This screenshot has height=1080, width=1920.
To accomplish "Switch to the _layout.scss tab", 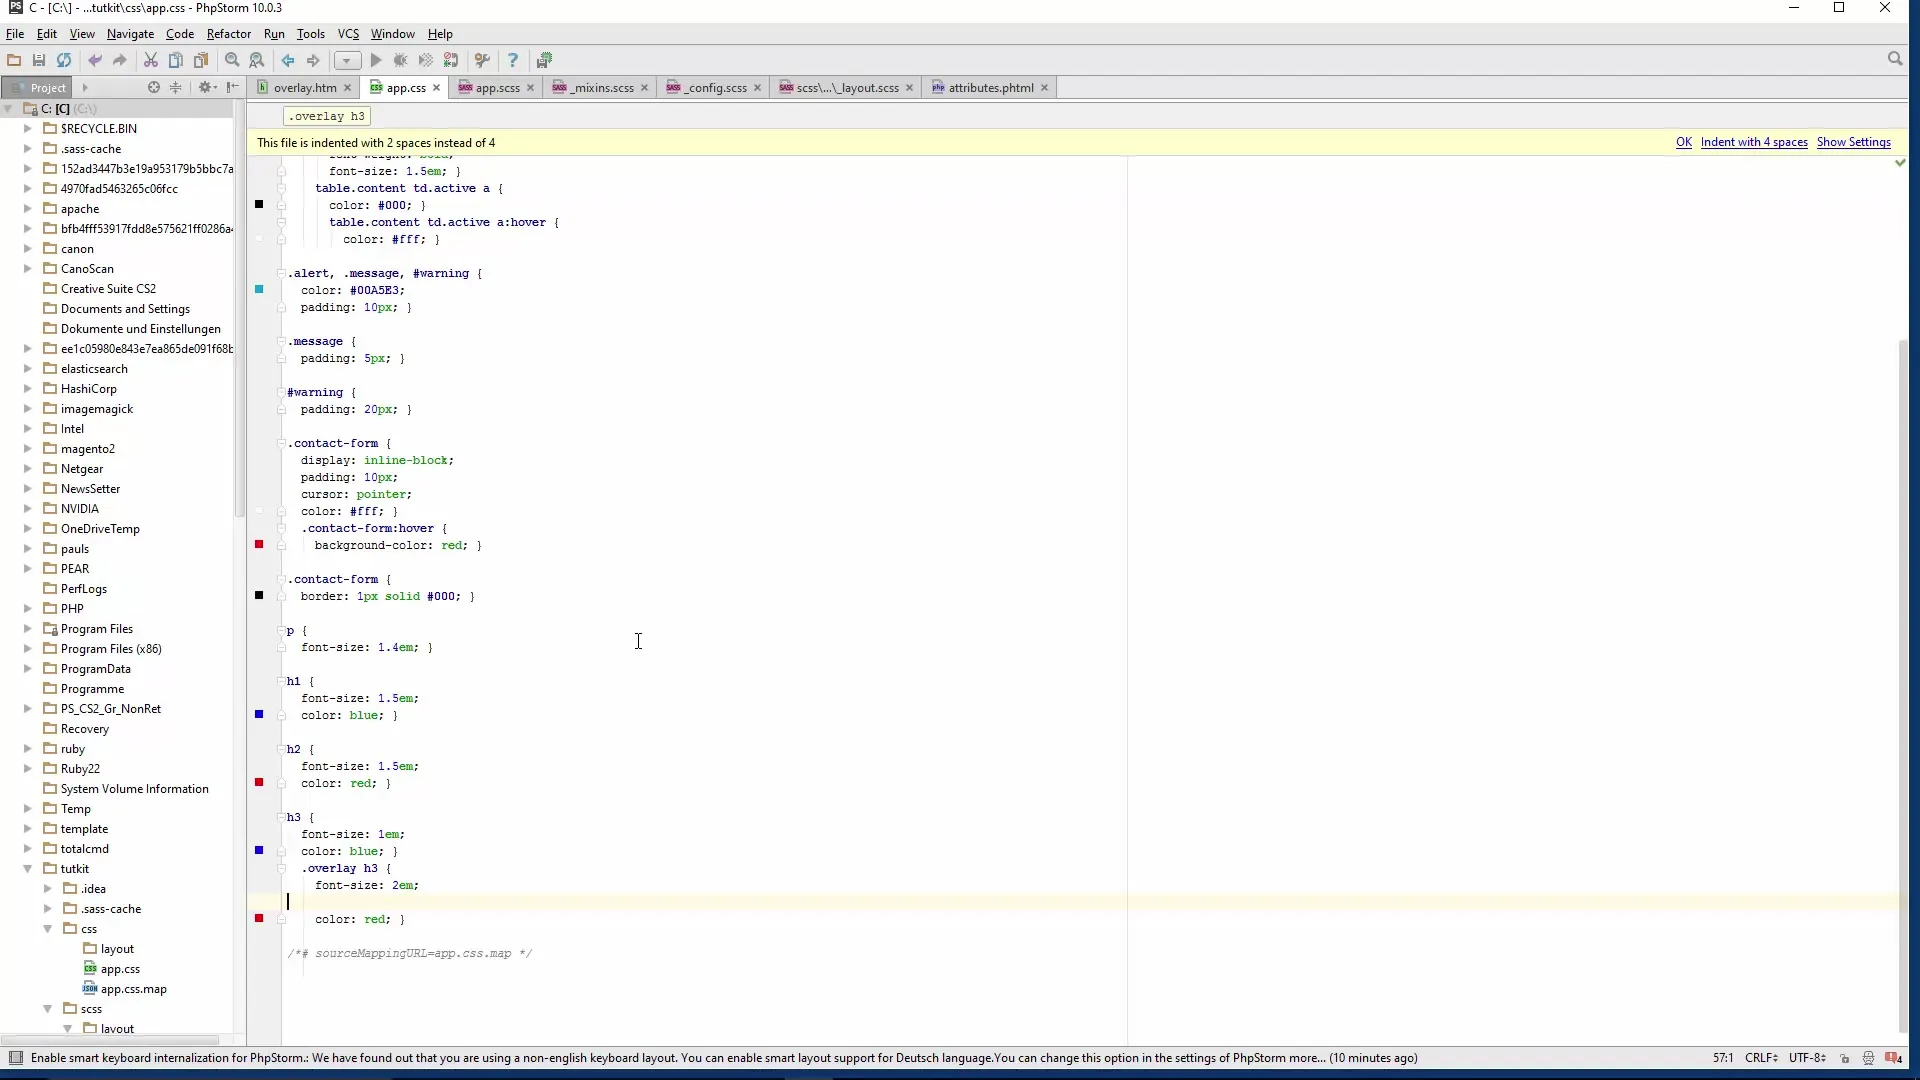I will pyautogui.click(x=847, y=87).
